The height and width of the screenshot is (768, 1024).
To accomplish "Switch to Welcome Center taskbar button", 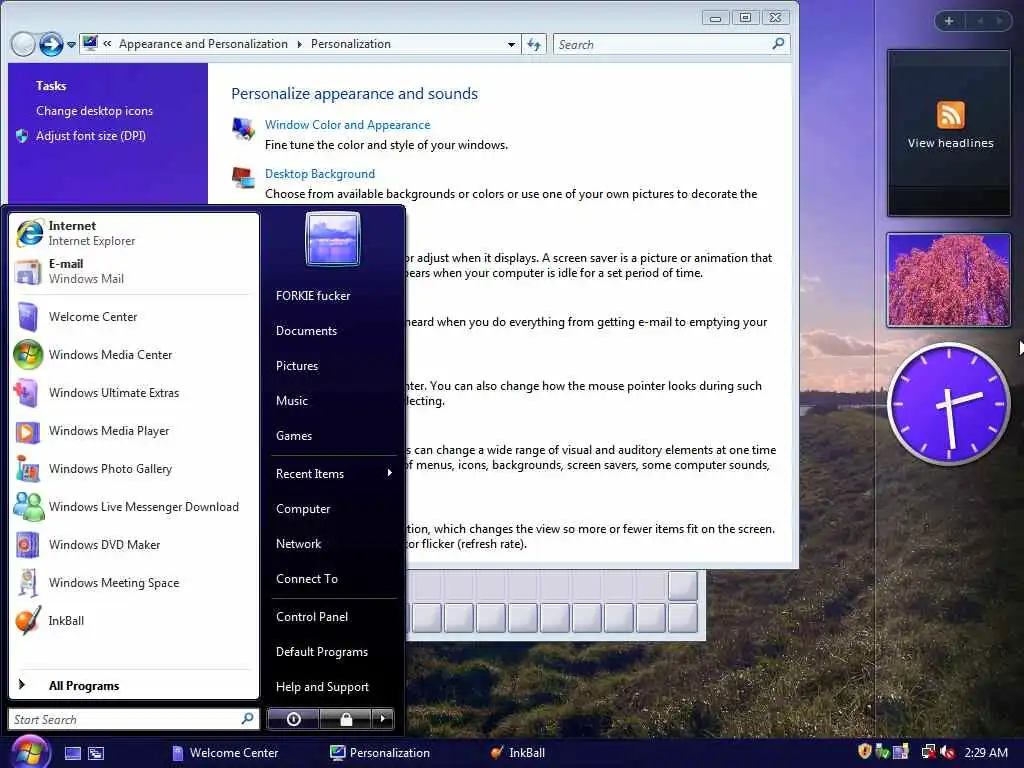I will [225, 753].
